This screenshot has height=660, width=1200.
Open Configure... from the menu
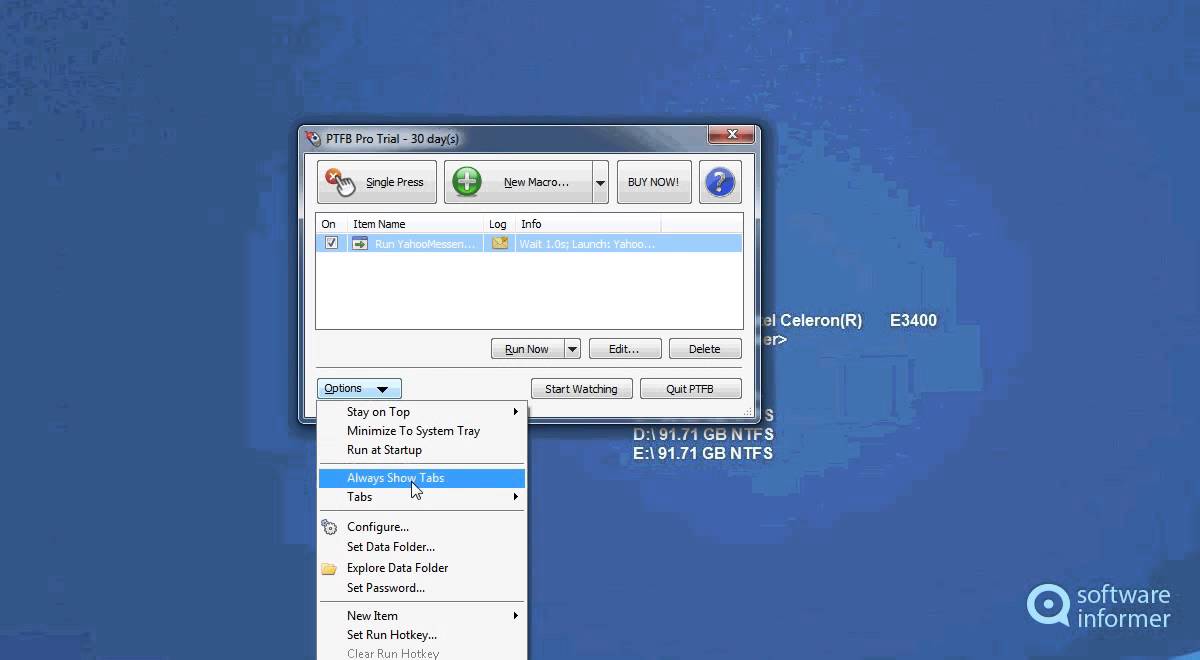421,527
